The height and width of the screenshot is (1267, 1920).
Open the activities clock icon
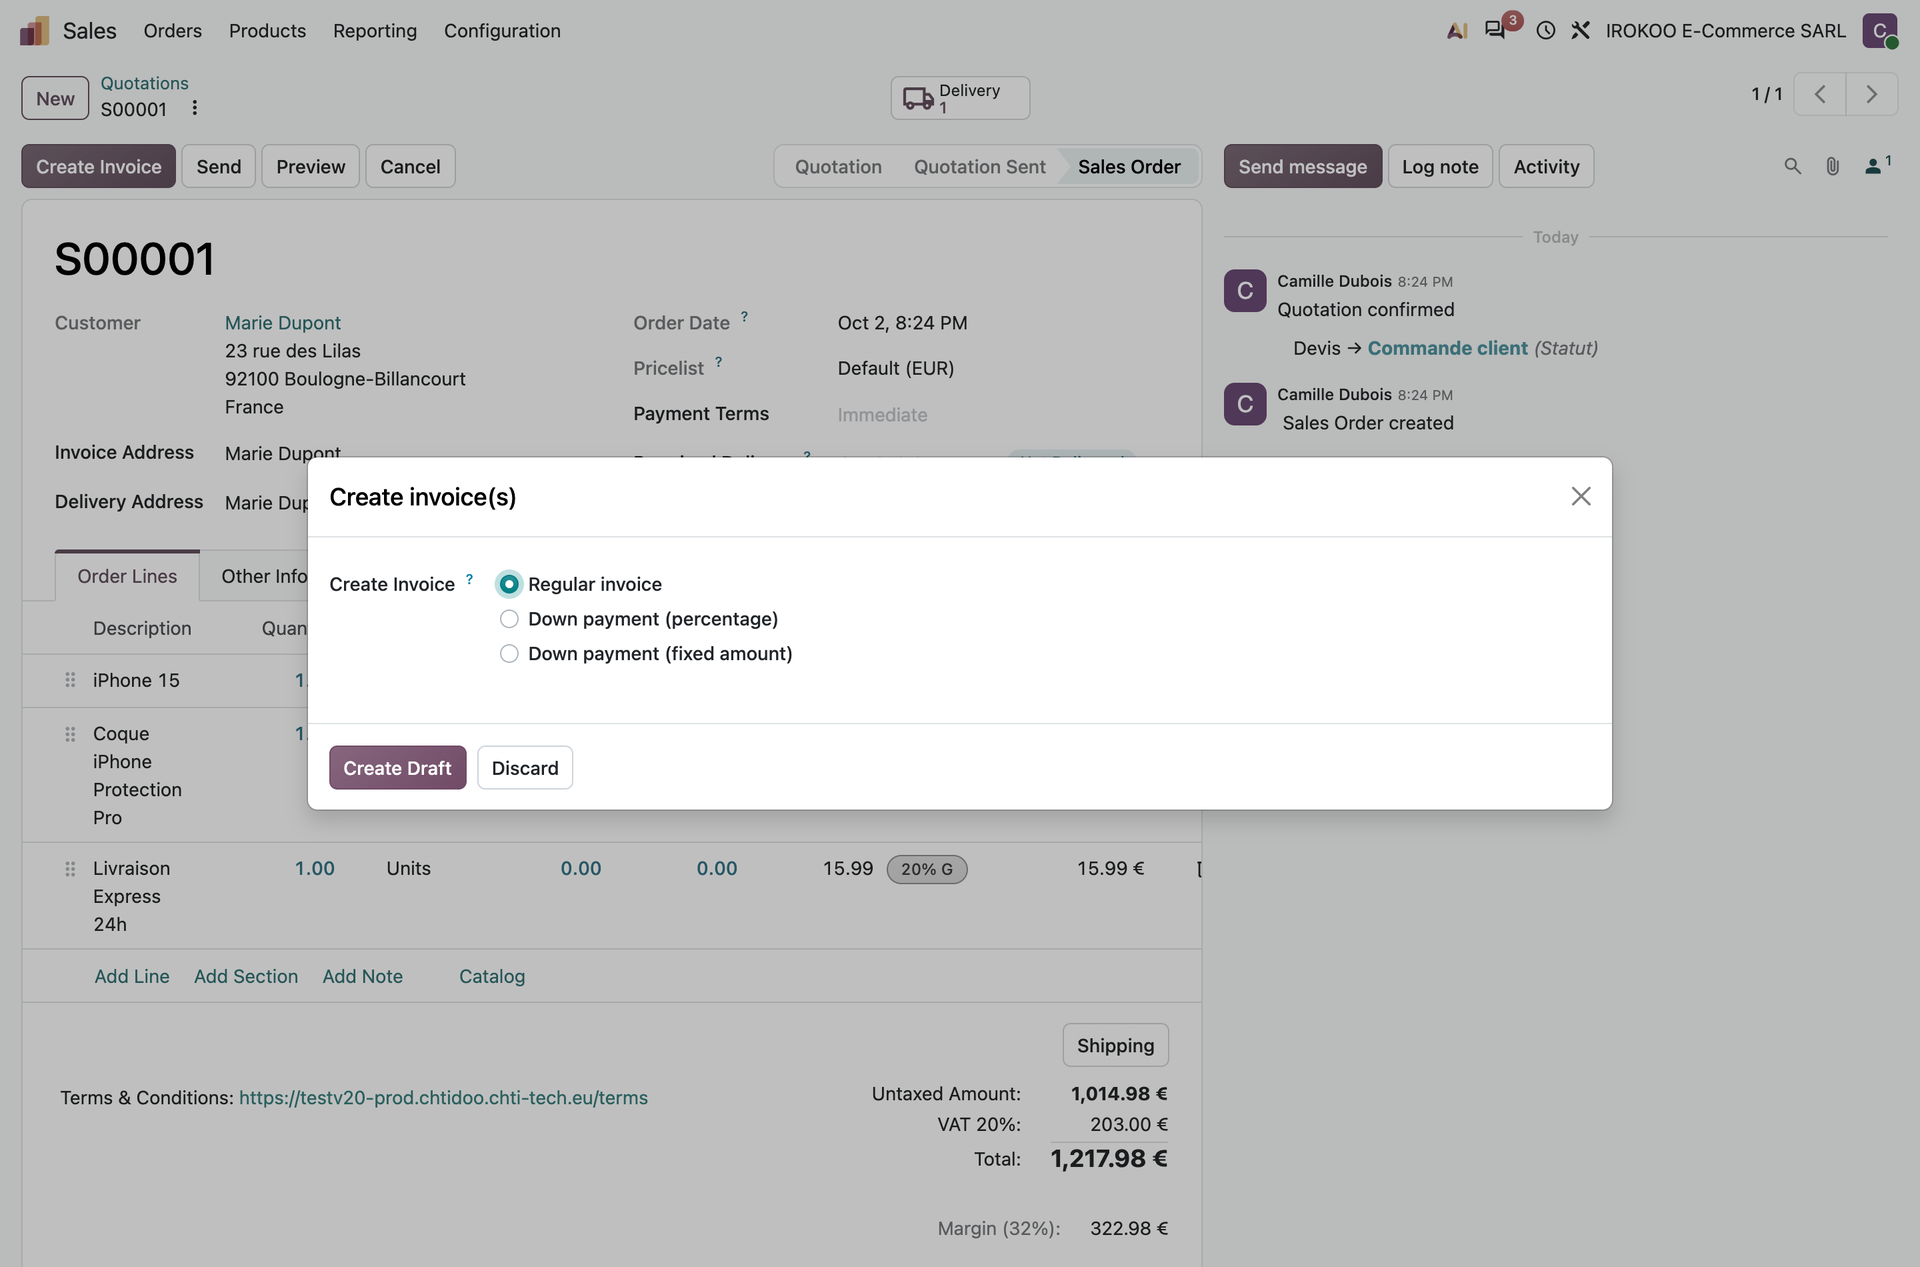1546,31
